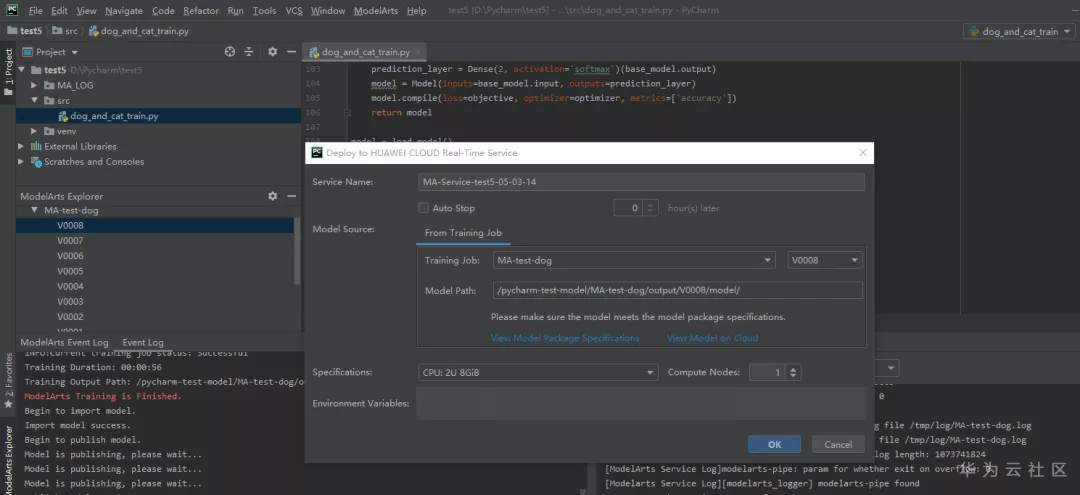
Task: Click the Model Path input field
Action: (678, 290)
